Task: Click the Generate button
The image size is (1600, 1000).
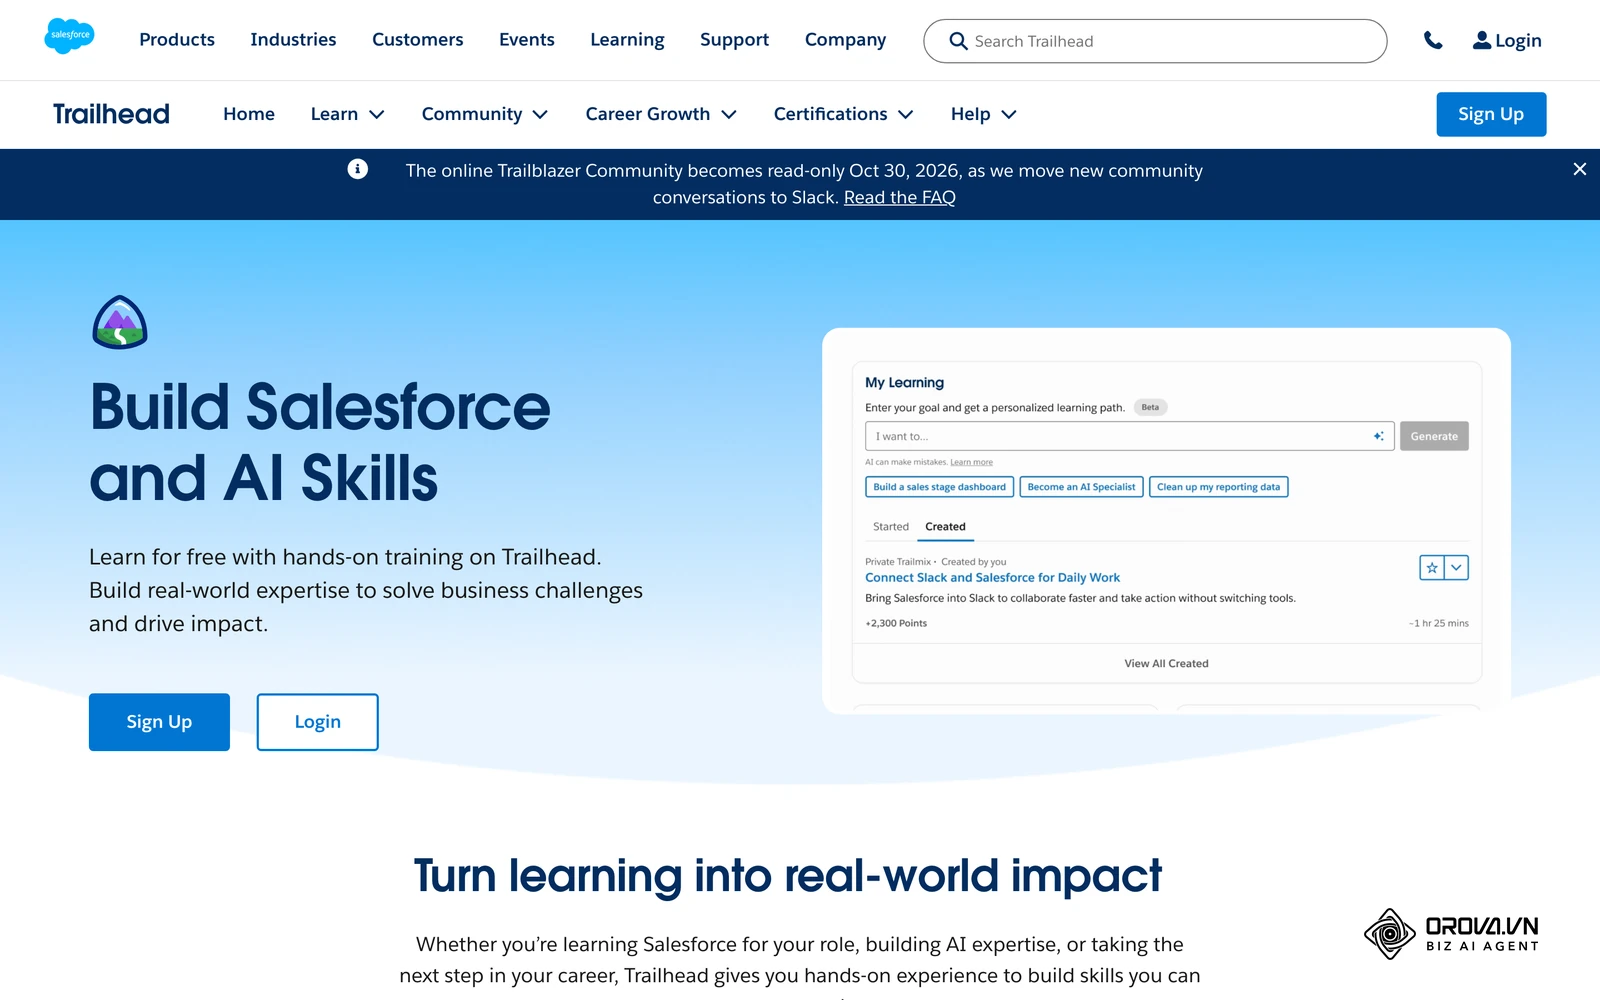Action: pyautogui.click(x=1434, y=436)
